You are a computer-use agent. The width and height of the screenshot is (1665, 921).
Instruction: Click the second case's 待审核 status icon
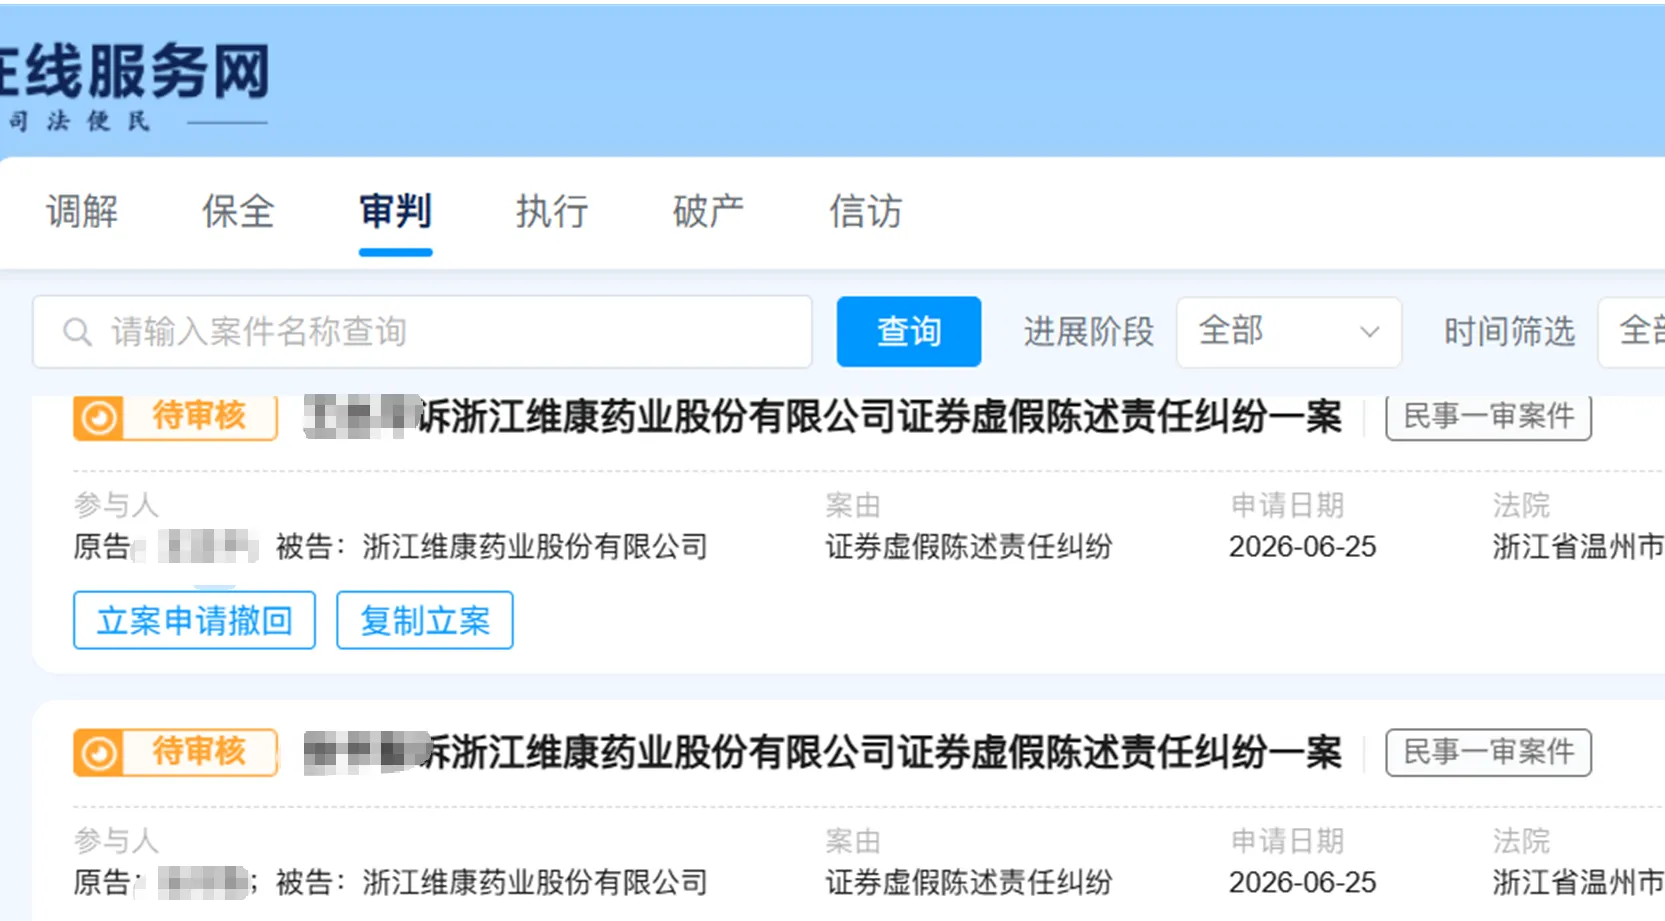pos(98,753)
